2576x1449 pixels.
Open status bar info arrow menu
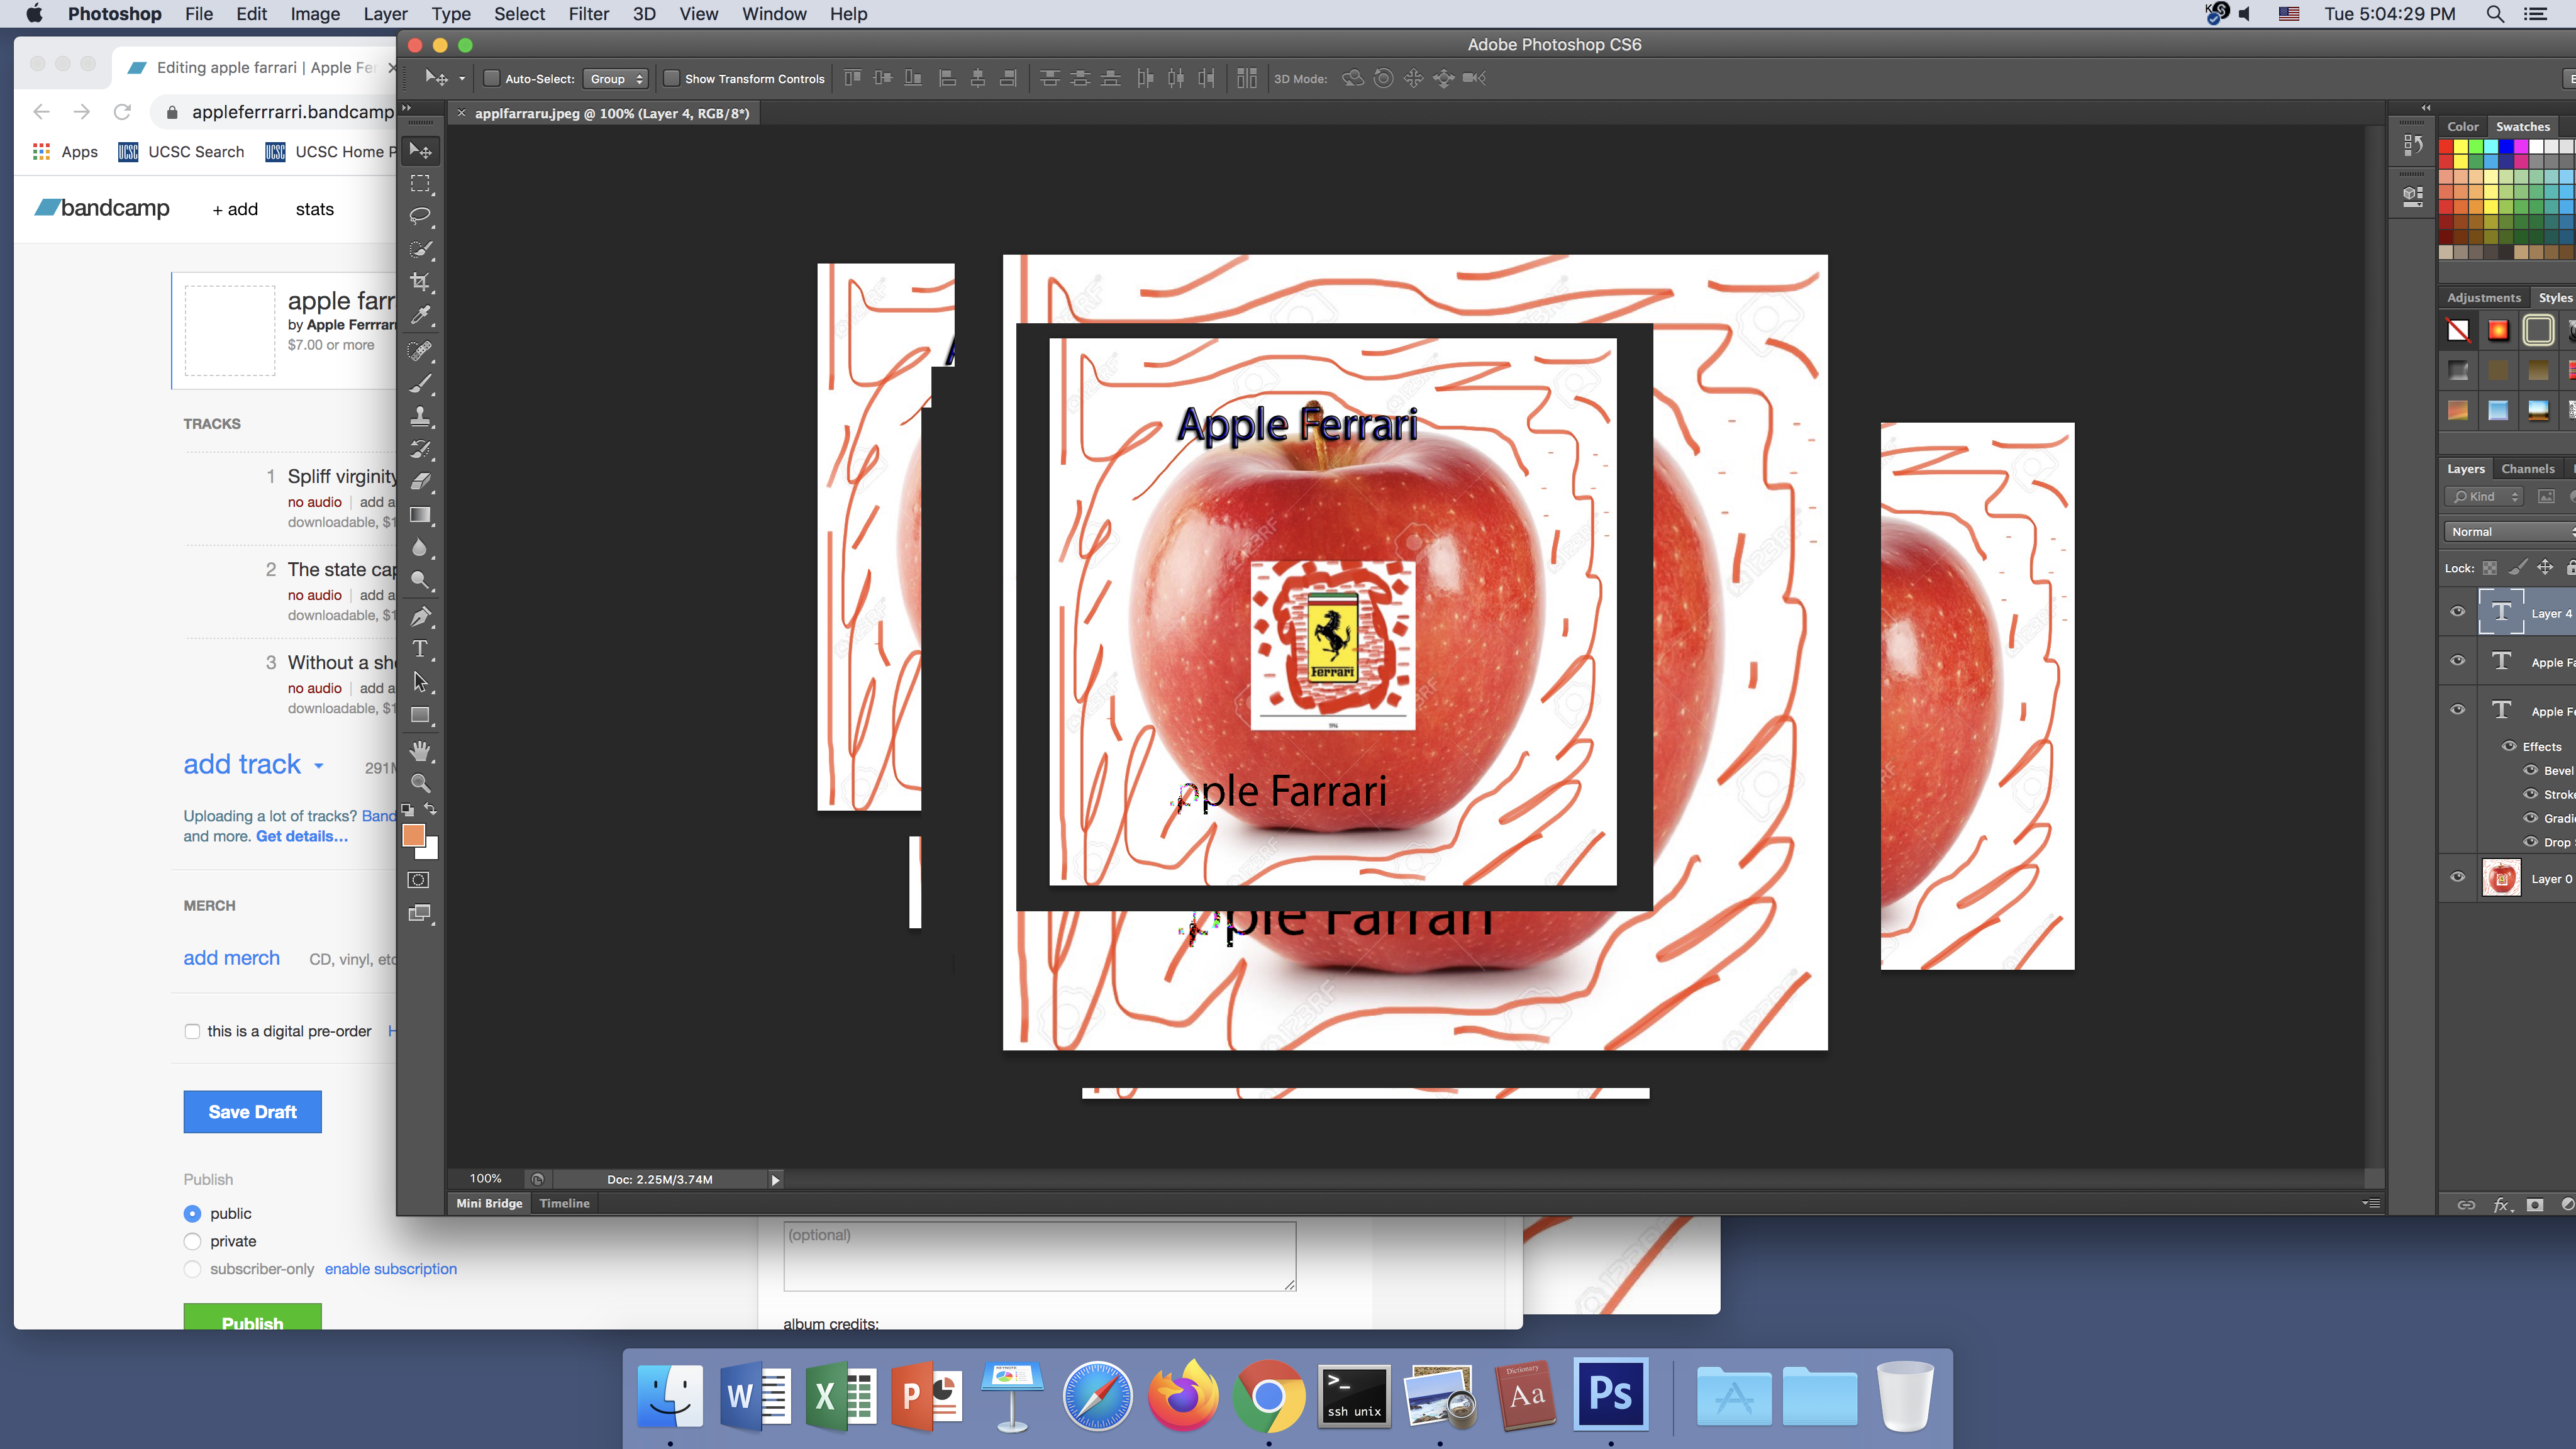775,1180
